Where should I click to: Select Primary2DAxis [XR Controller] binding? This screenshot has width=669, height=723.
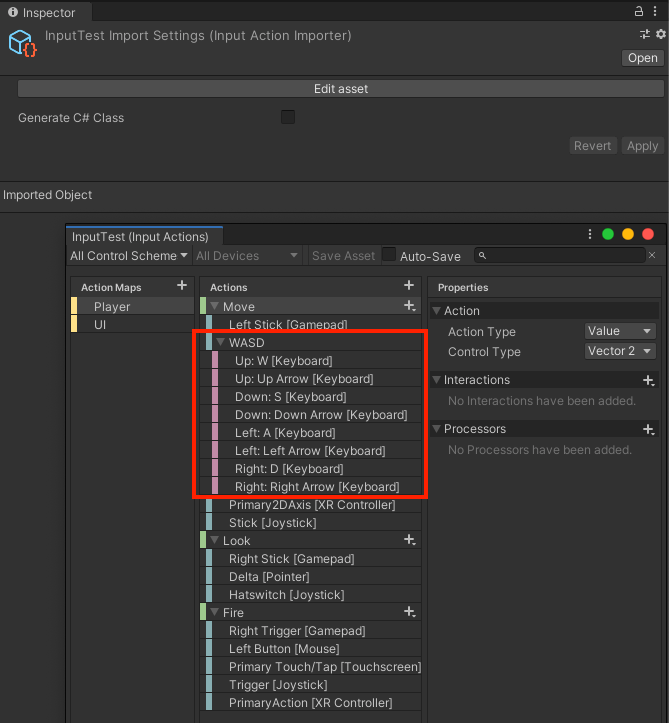313,504
